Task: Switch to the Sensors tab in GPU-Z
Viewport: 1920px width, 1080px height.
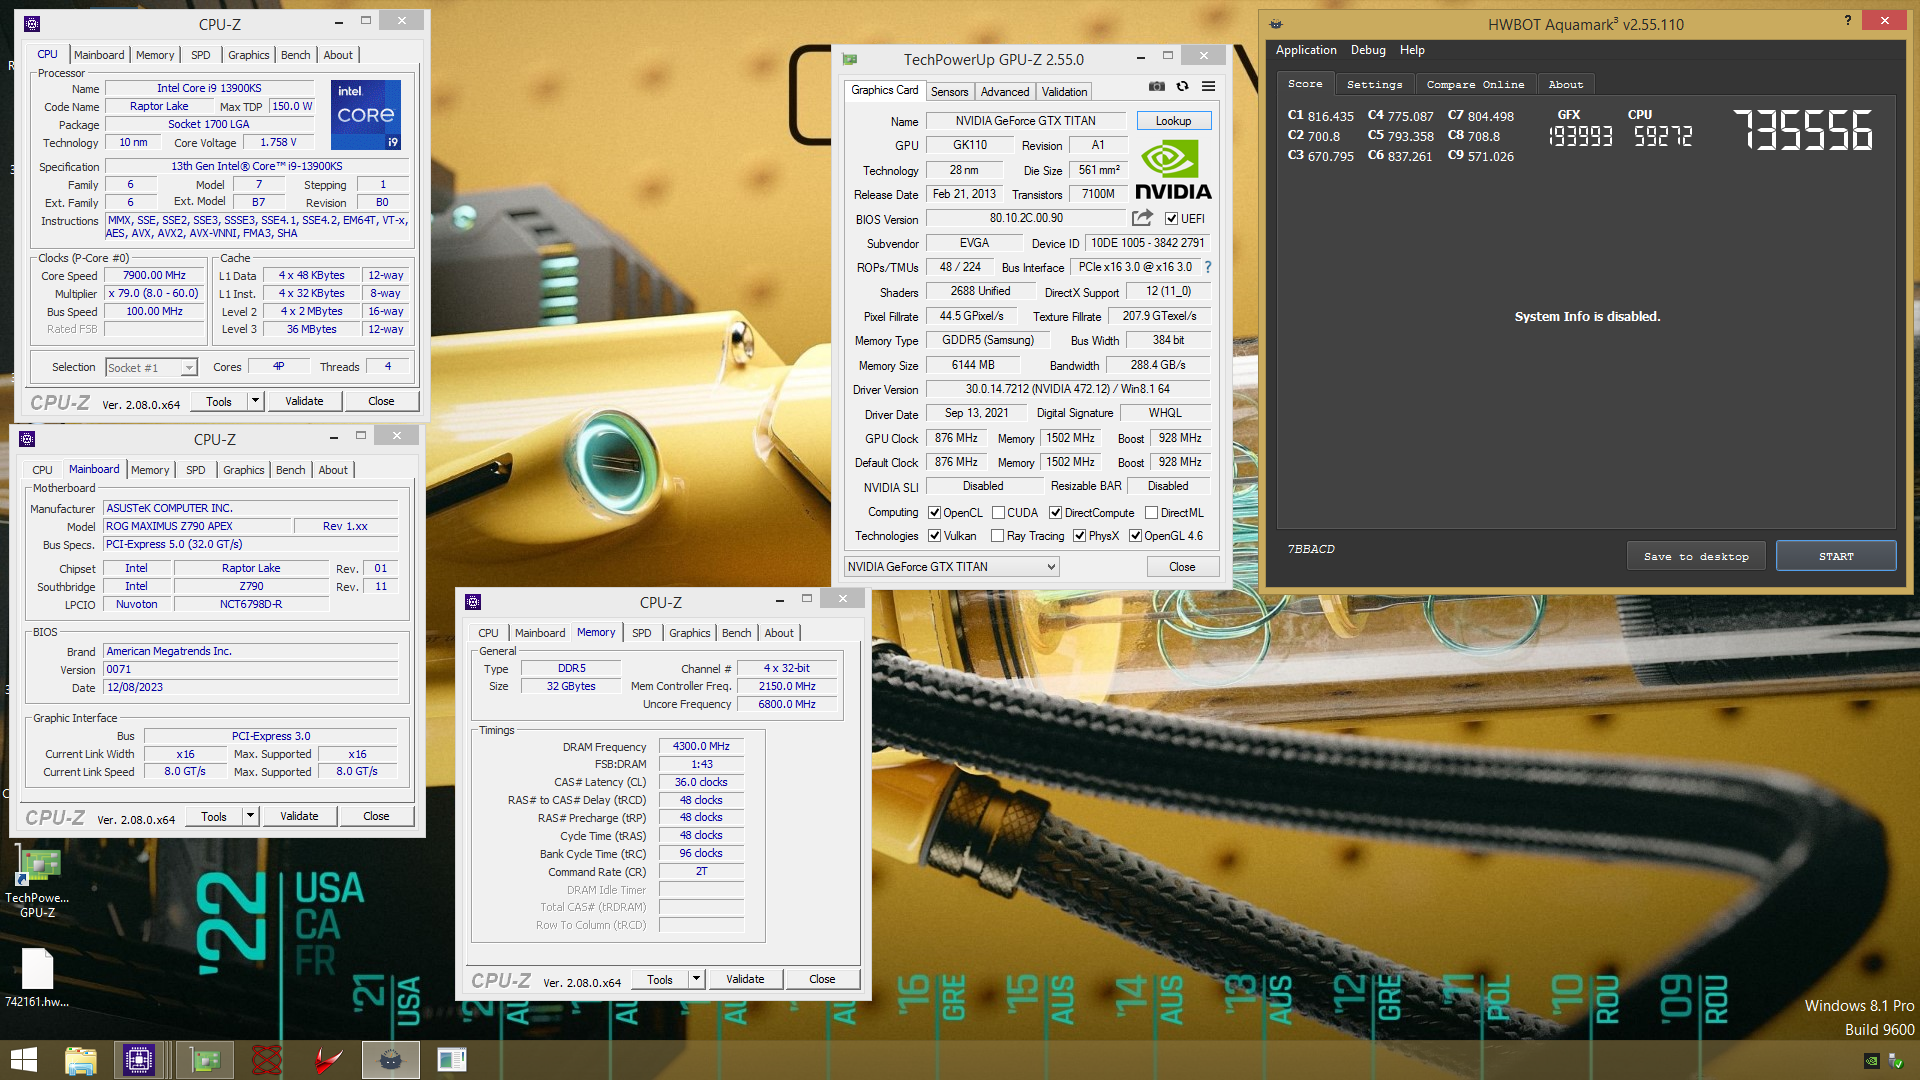Action: click(x=949, y=91)
